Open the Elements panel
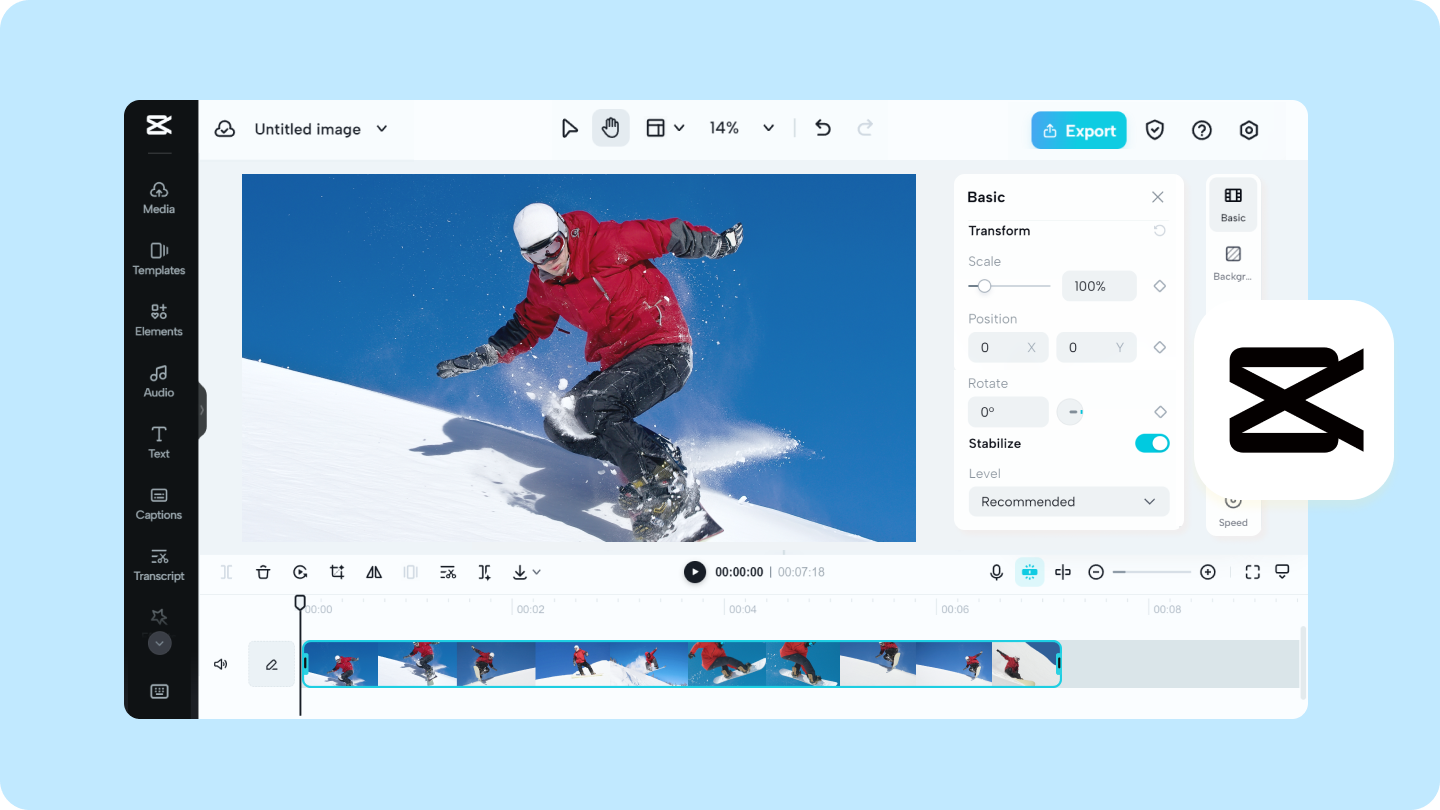The width and height of the screenshot is (1440, 810). (159, 319)
